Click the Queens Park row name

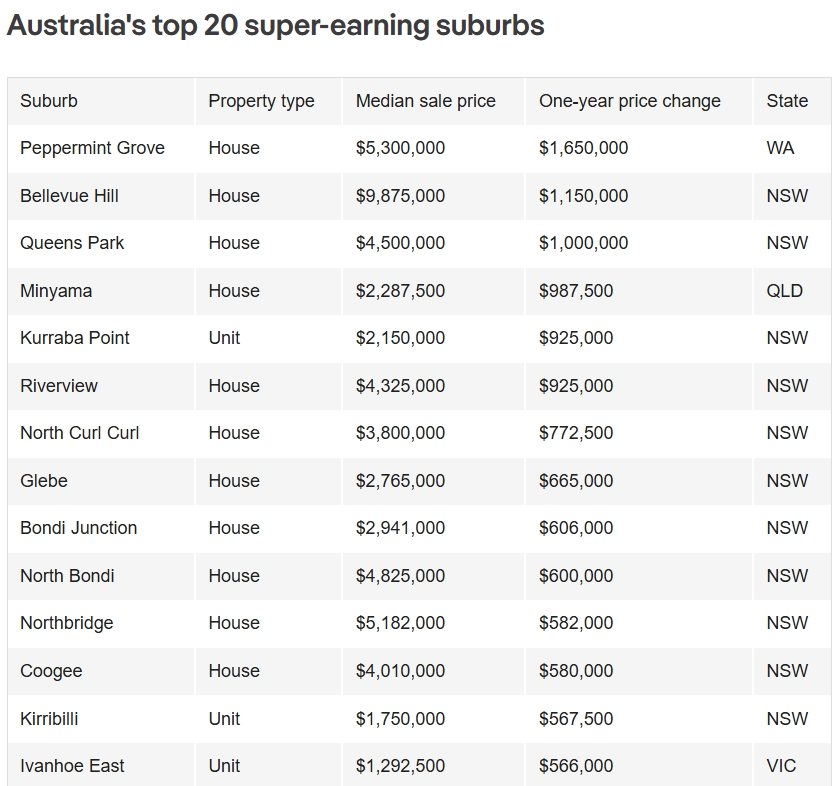tap(72, 243)
